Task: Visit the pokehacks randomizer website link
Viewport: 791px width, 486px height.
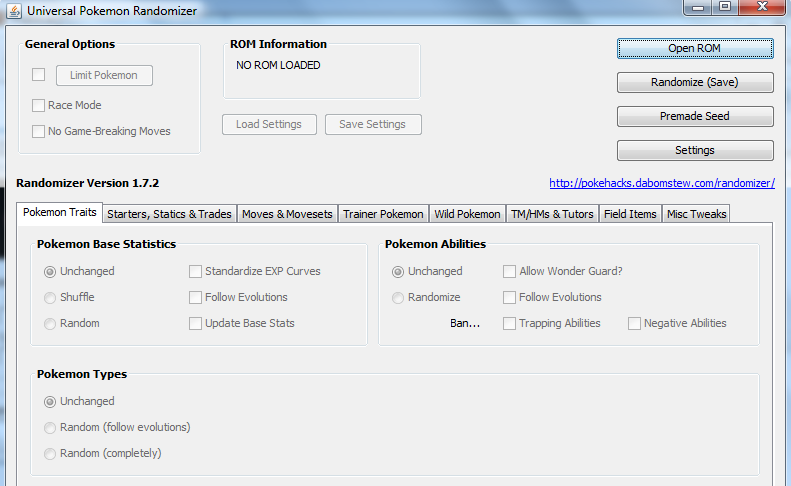Action: (x=661, y=184)
